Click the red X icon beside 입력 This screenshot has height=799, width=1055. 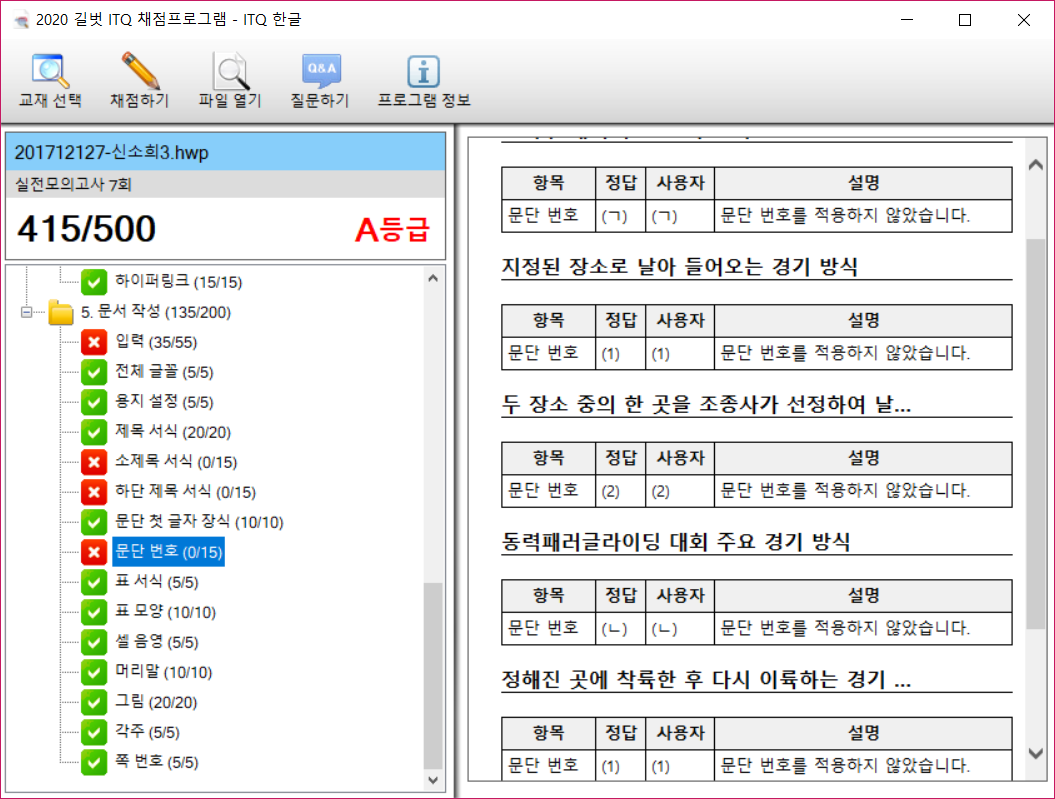coord(94,343)
